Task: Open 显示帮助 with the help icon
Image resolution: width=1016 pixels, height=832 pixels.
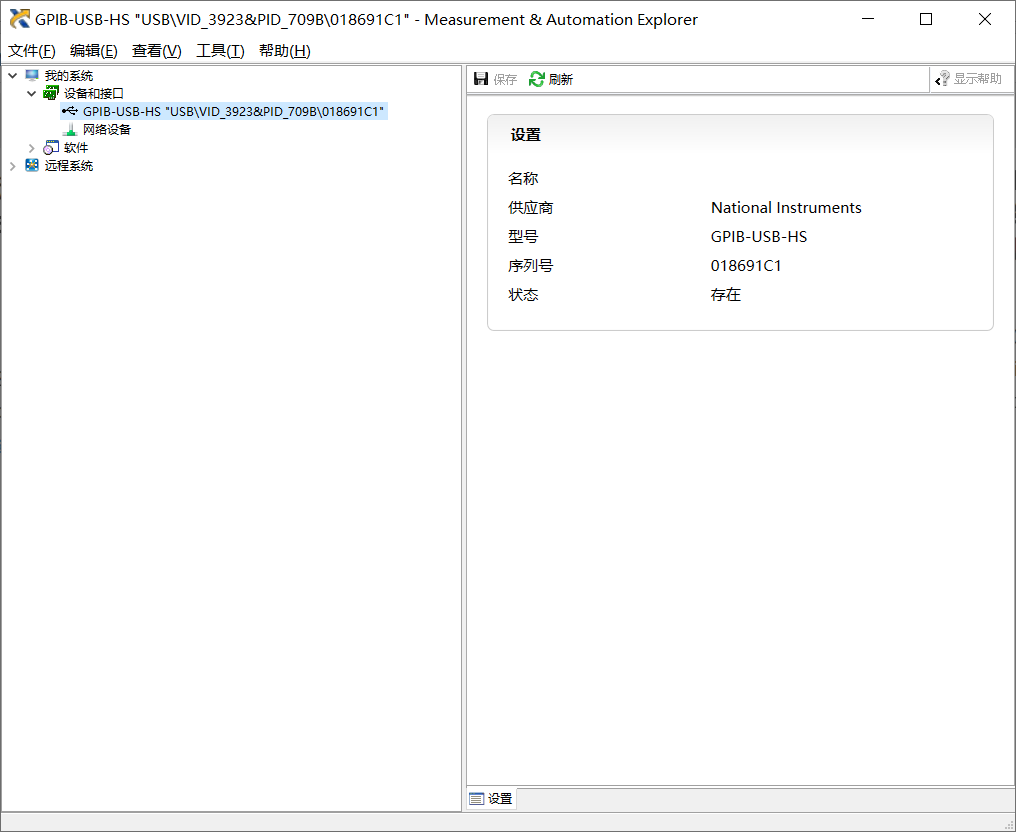Action: (x=940, y=78)
